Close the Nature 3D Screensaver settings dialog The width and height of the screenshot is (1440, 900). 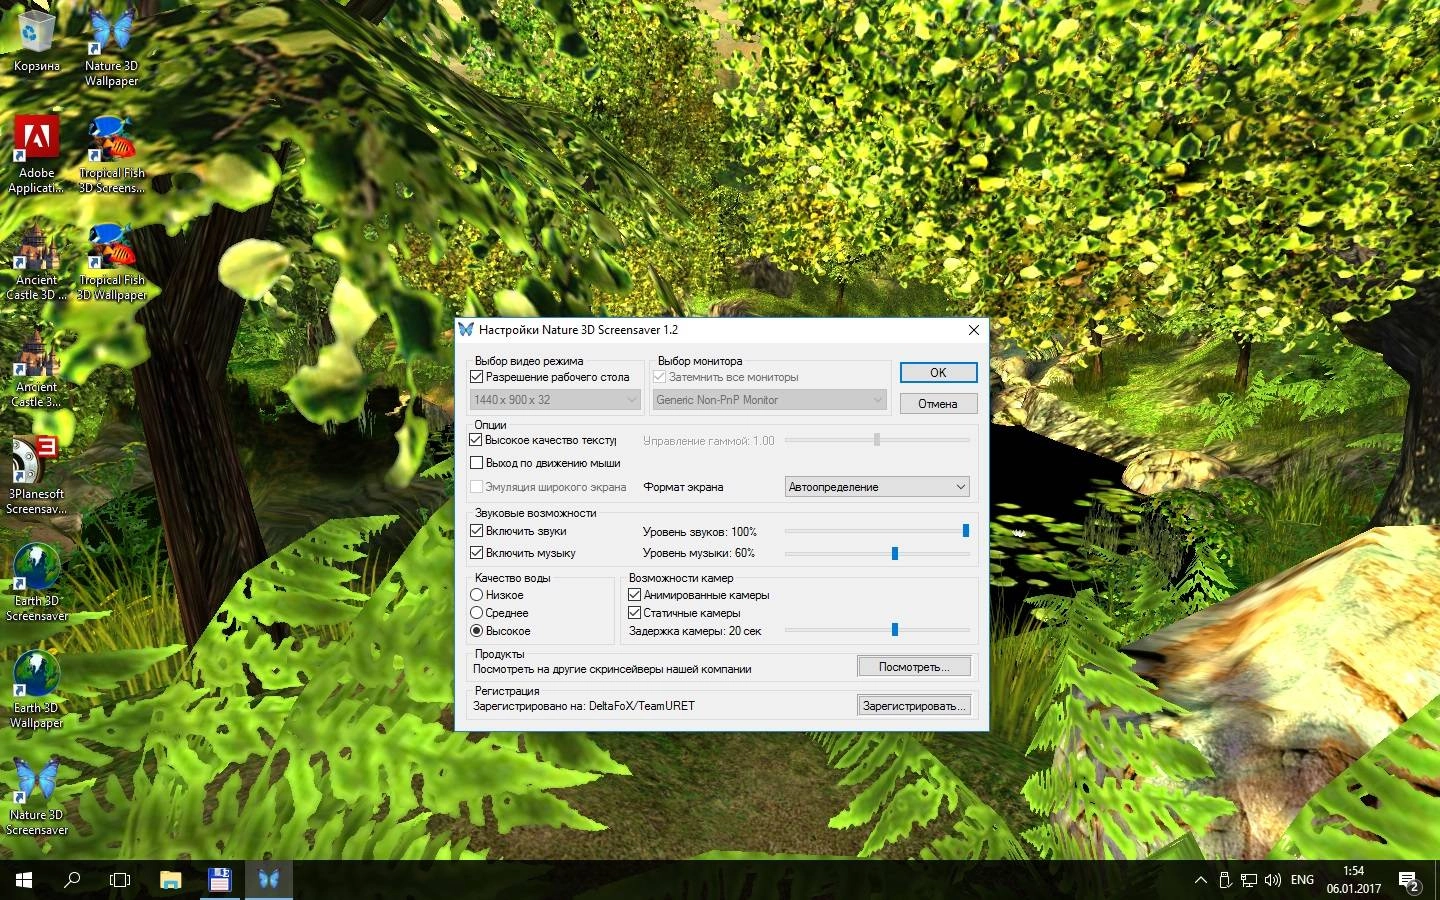pyautogui.click(x=974, y=330)
